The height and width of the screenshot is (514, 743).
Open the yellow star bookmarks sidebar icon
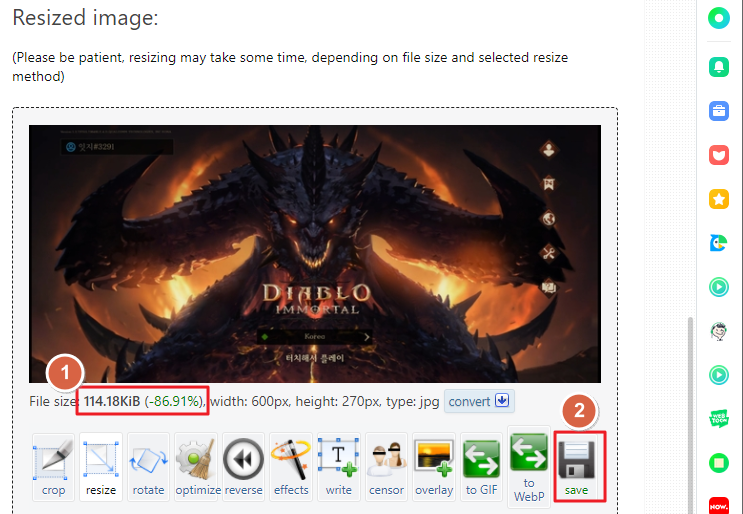719,199
